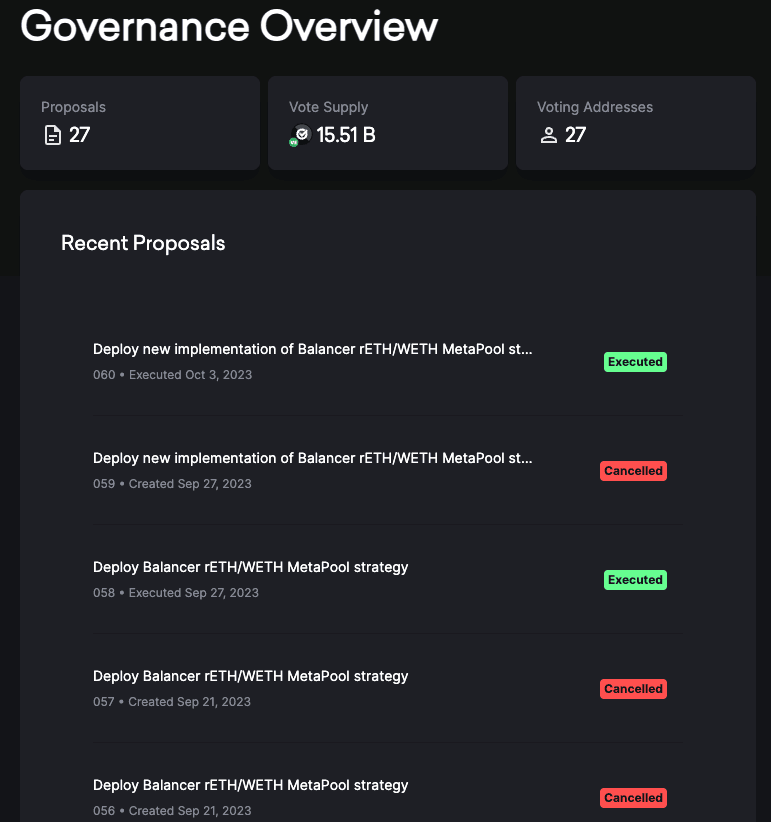
Task: Click the Executed badge on proposal 060
Action: point(634,362)
